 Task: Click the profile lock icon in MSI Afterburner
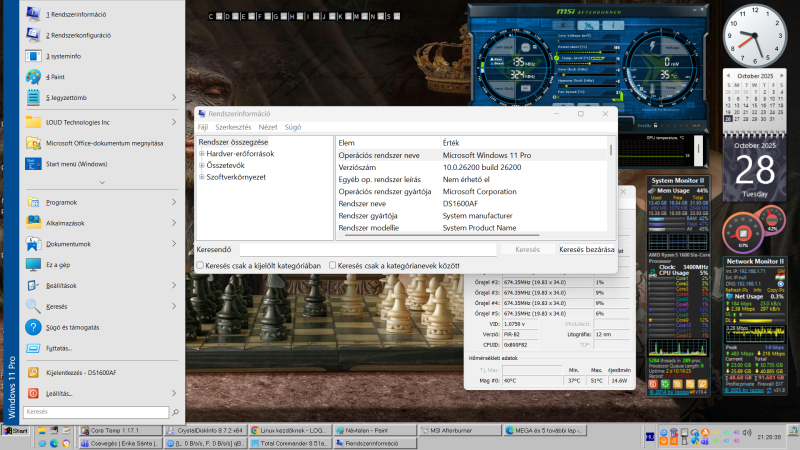click(656, 125)
